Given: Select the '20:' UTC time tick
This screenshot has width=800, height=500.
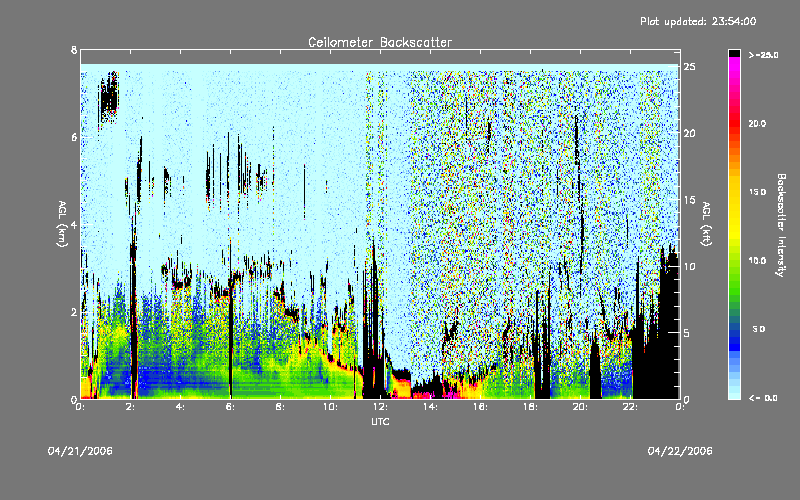Looking at the screenshot, I should tap(580, 407).
